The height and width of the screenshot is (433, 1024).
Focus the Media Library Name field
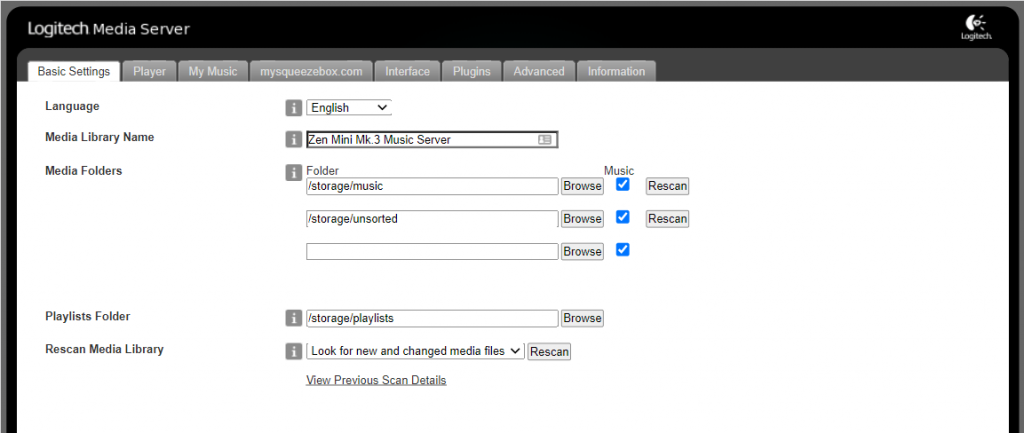coord(432,140)
